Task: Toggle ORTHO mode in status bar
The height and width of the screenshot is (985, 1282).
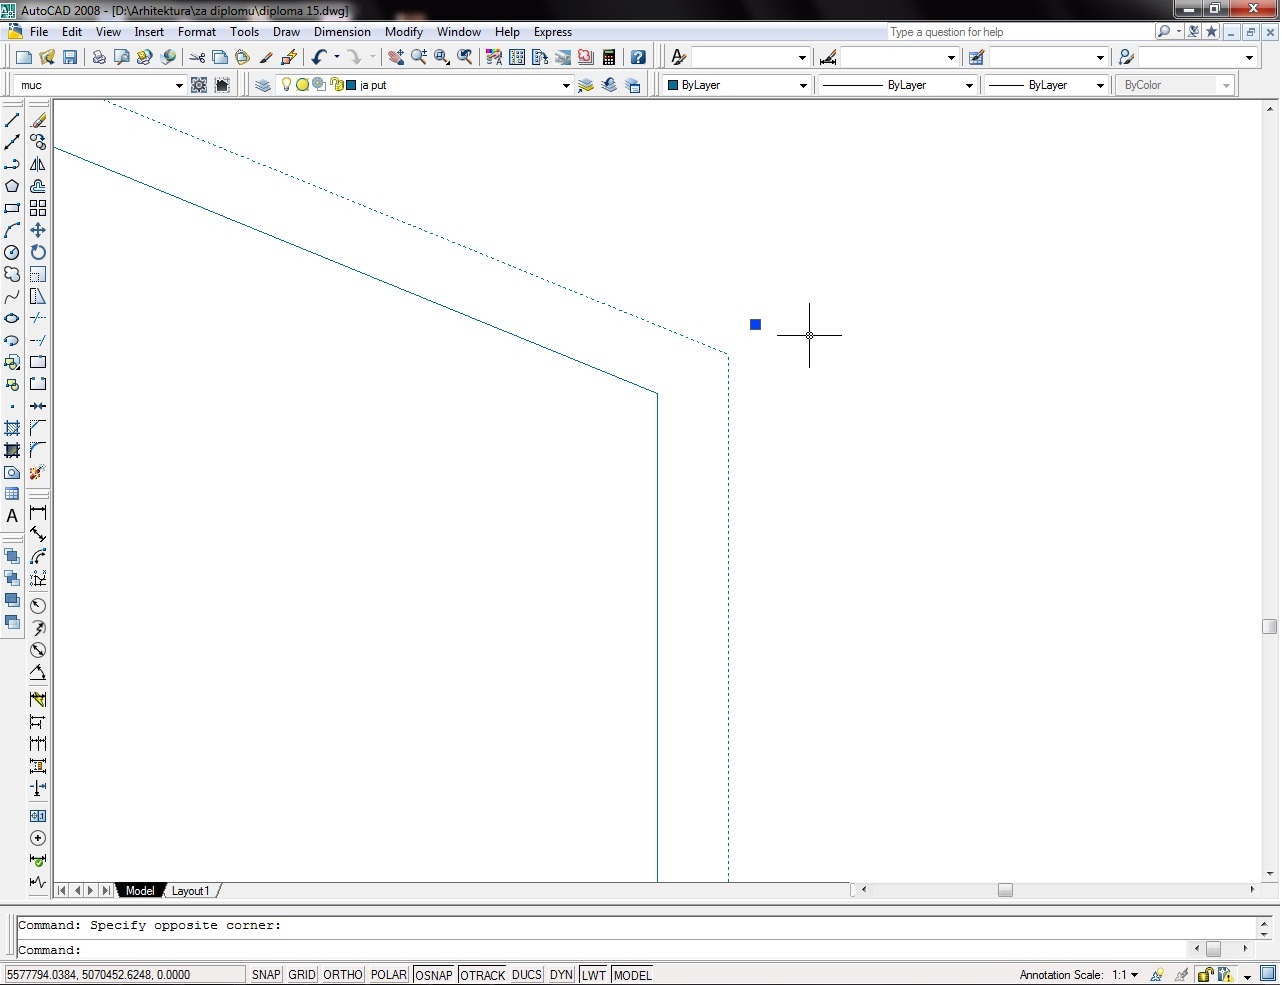Action: coord(343,975)
